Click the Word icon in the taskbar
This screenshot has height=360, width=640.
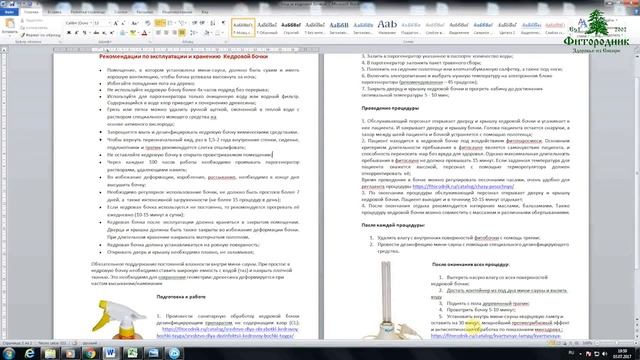[110, 353]
